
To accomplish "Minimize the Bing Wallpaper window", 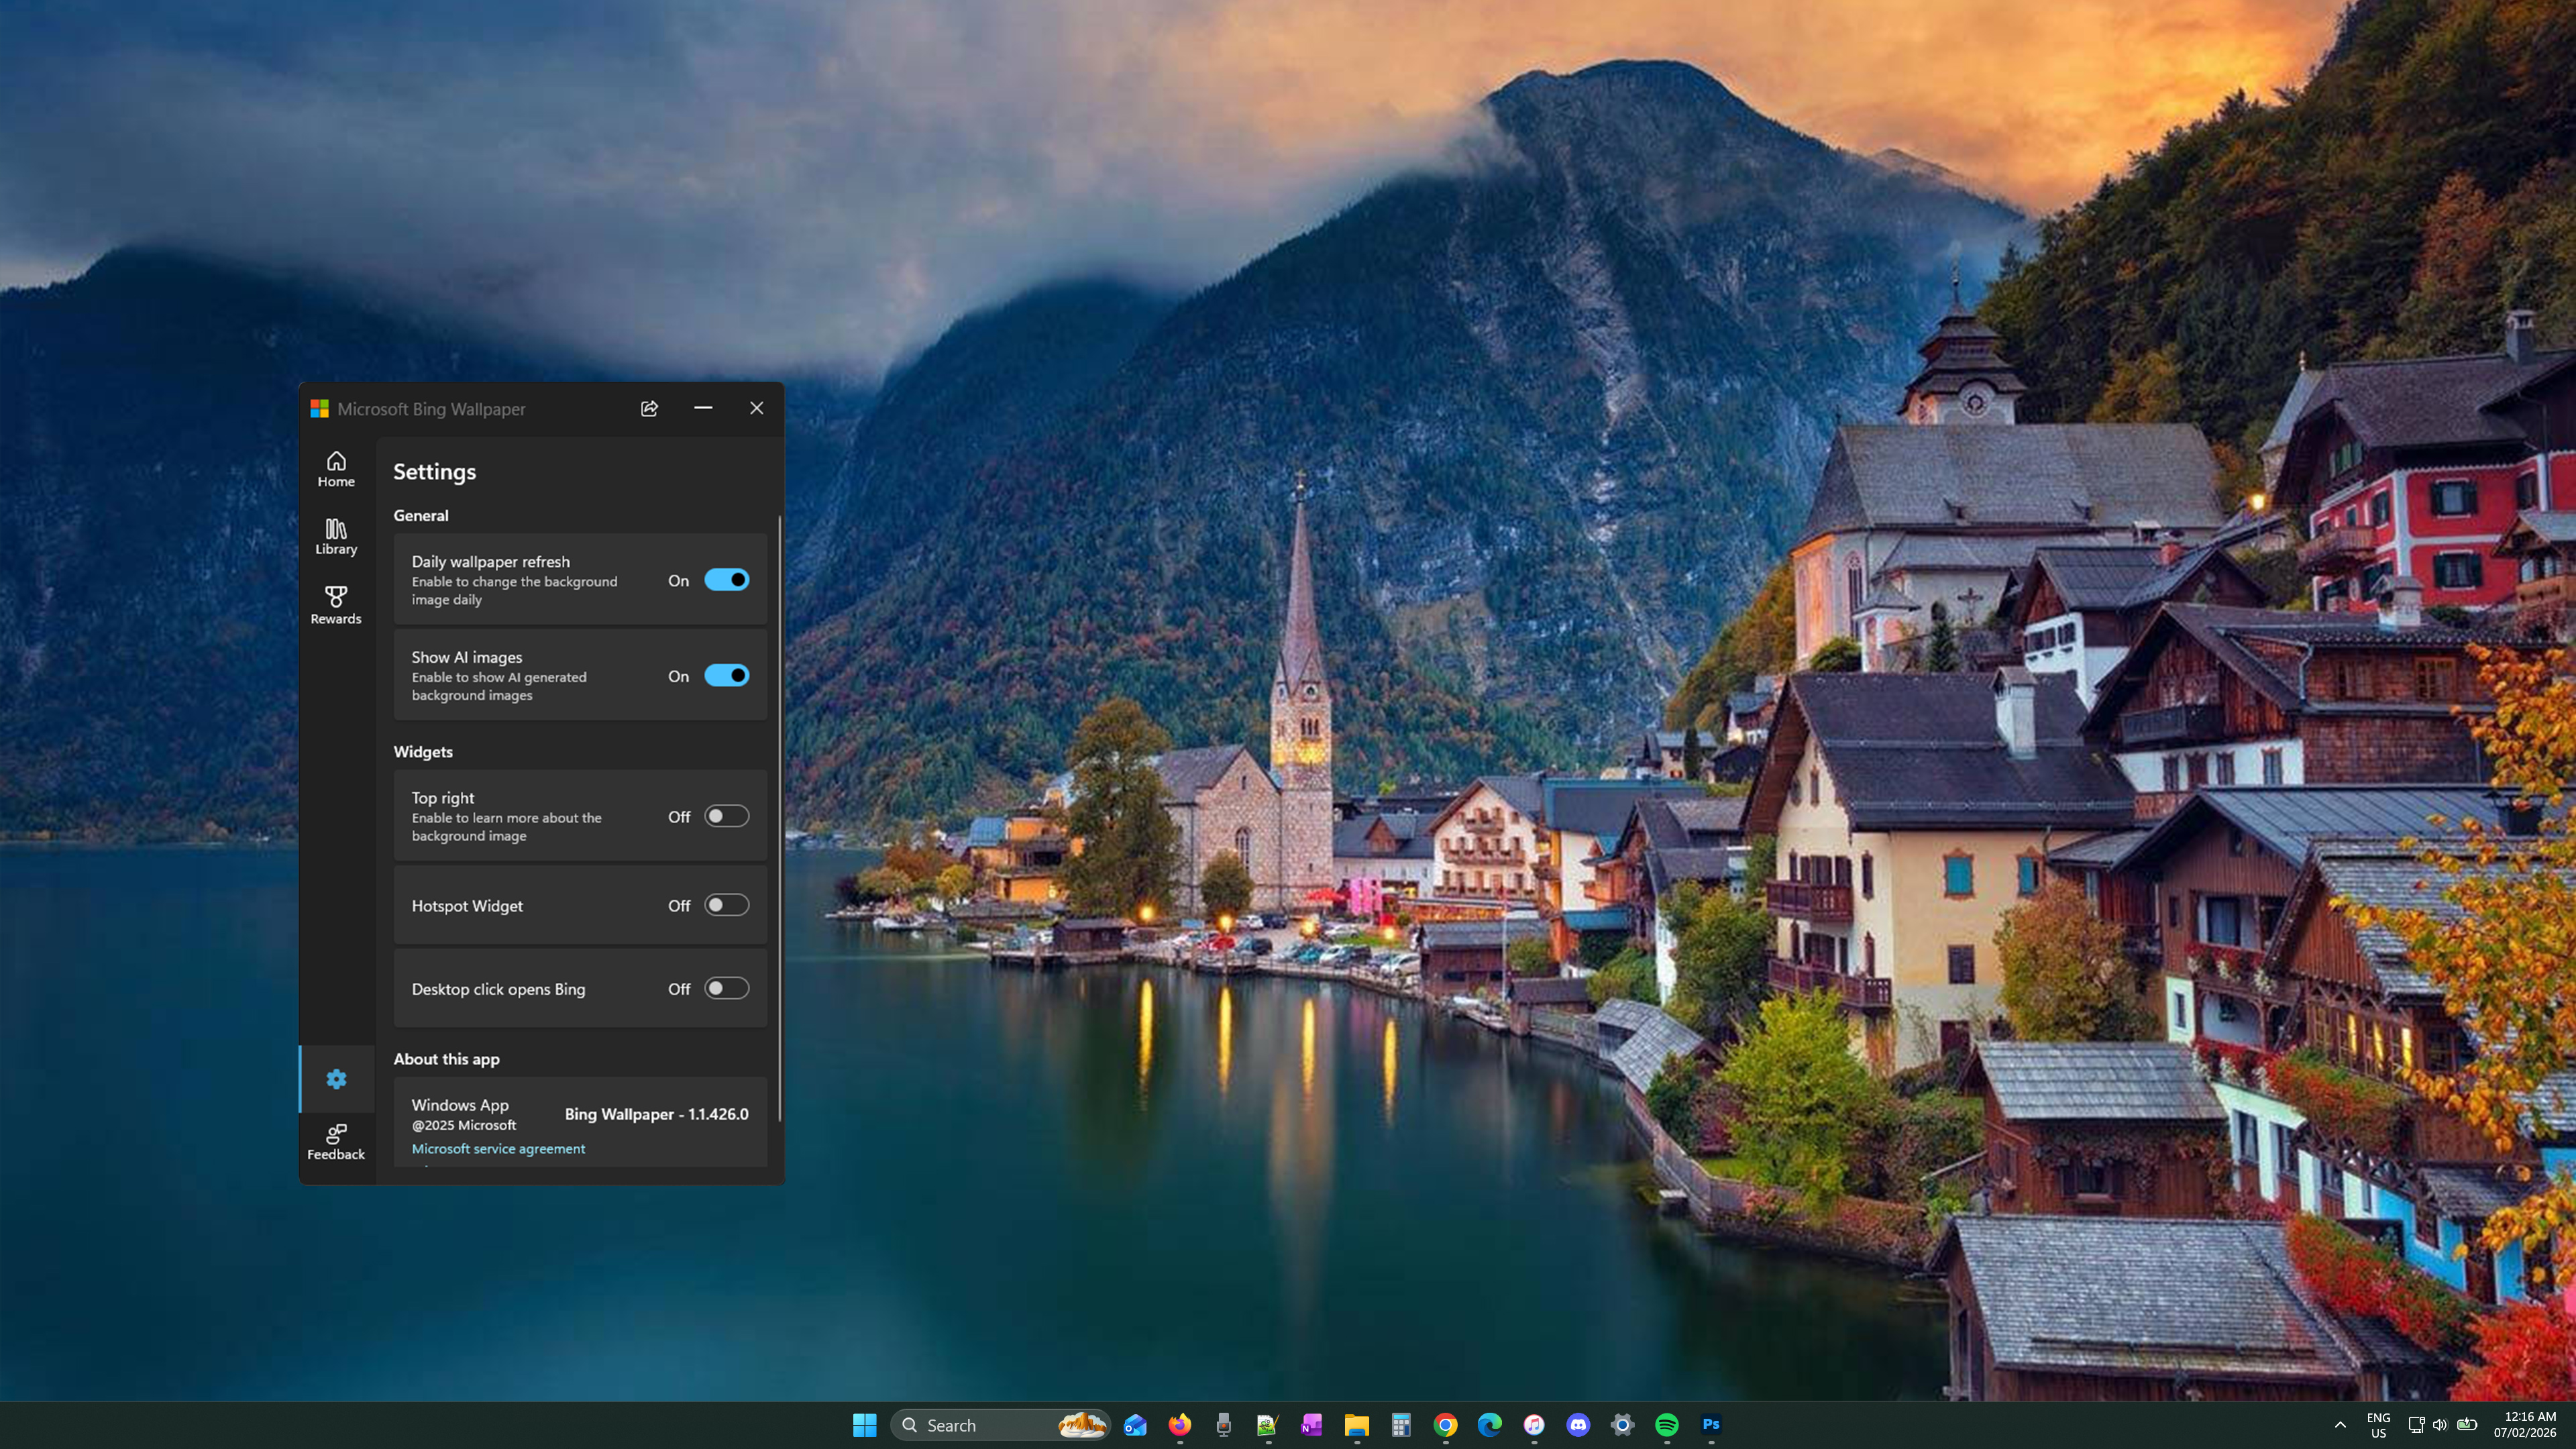I will [703, 408].
